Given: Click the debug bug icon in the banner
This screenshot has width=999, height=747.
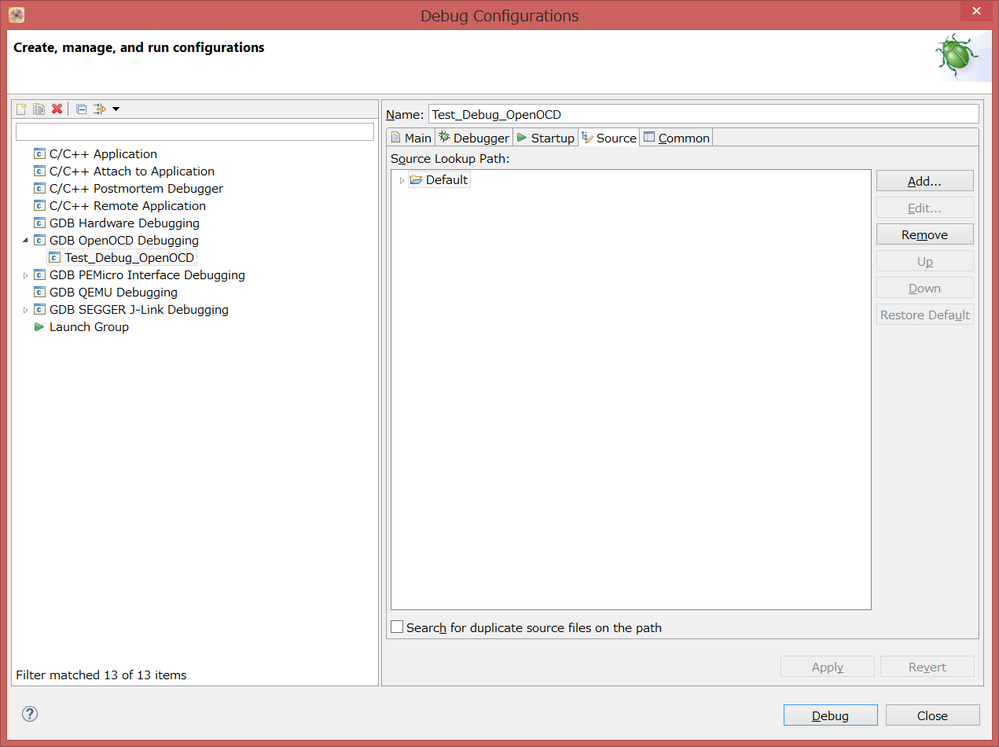Looking at the screenshot, I should click(957, 55).
